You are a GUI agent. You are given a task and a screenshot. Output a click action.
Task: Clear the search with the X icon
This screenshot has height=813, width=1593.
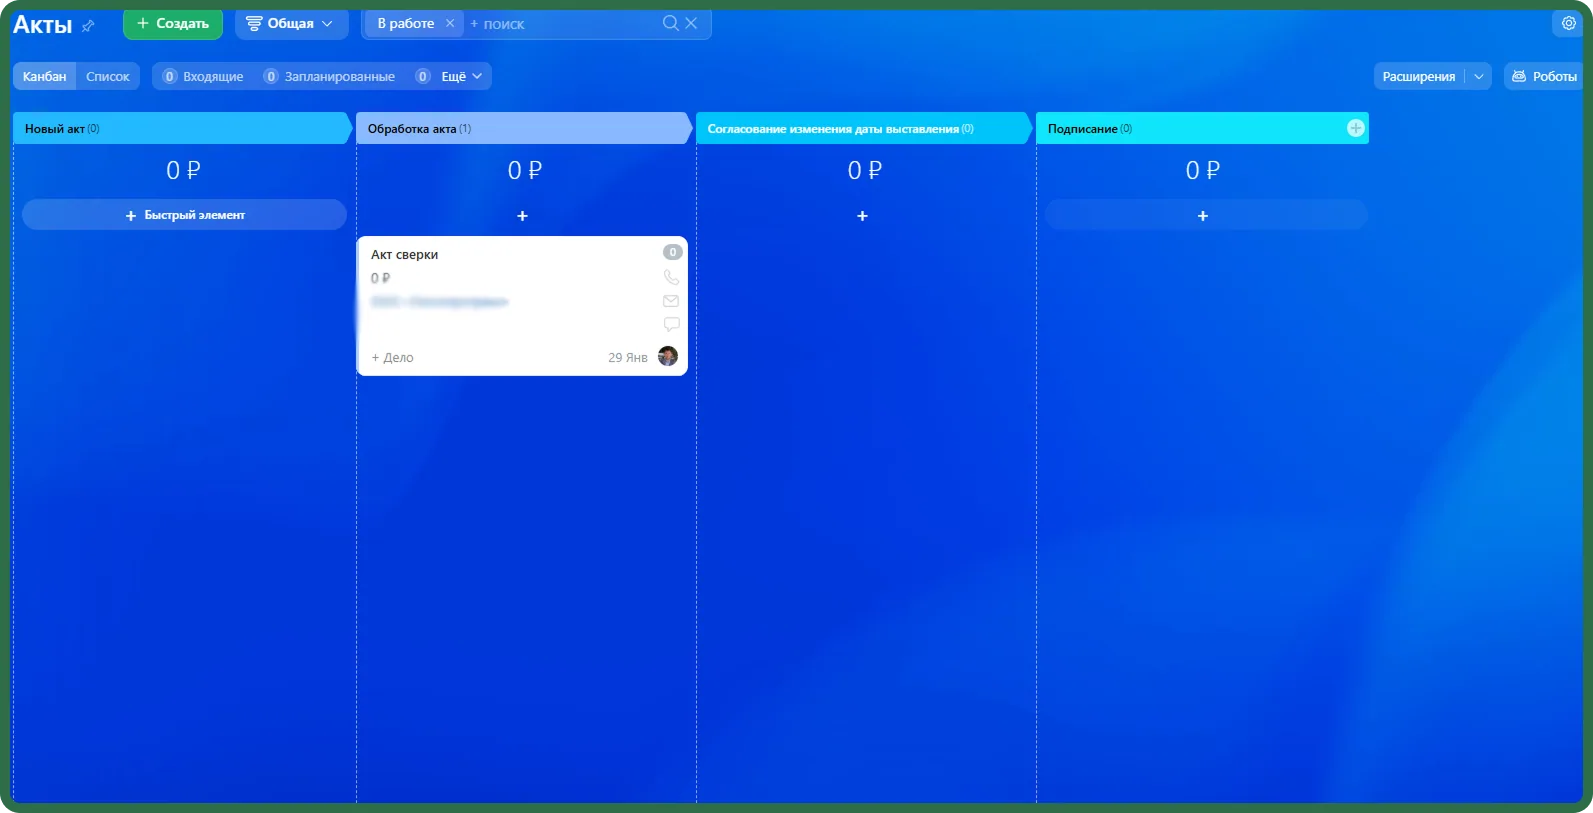tap(691, 23)
